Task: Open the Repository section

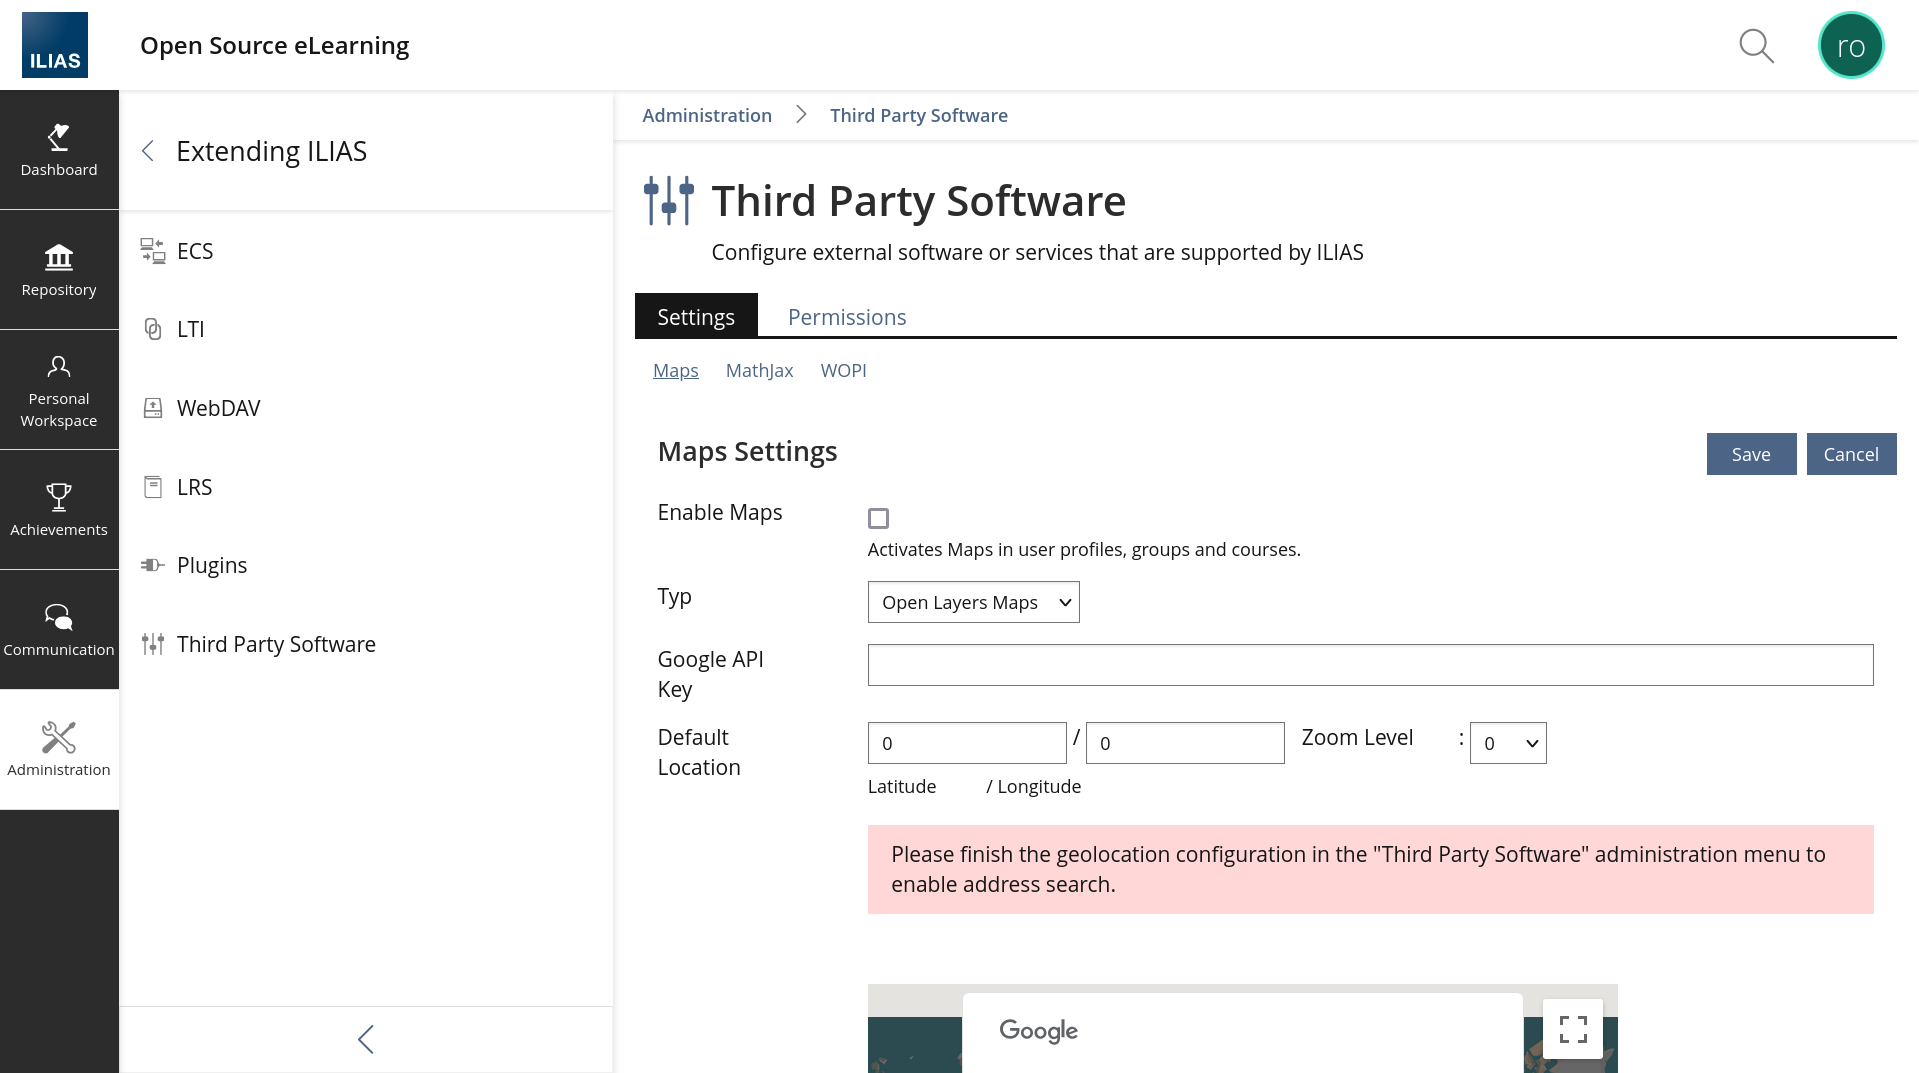Action: (x=59, y=270)
